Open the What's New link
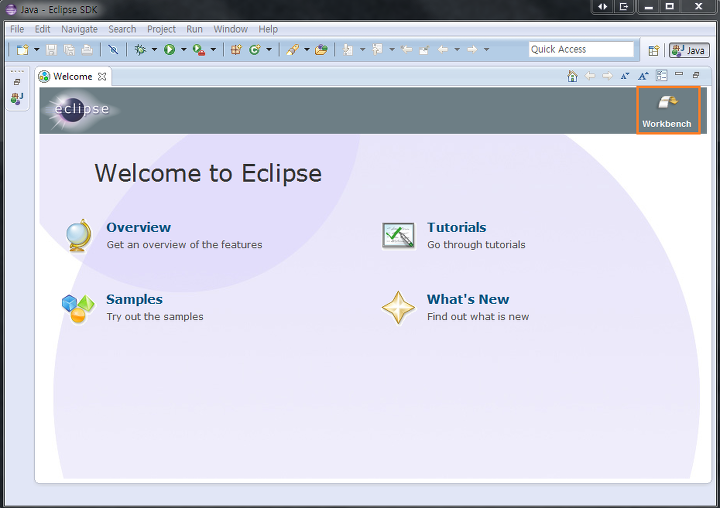 point(468,299)
